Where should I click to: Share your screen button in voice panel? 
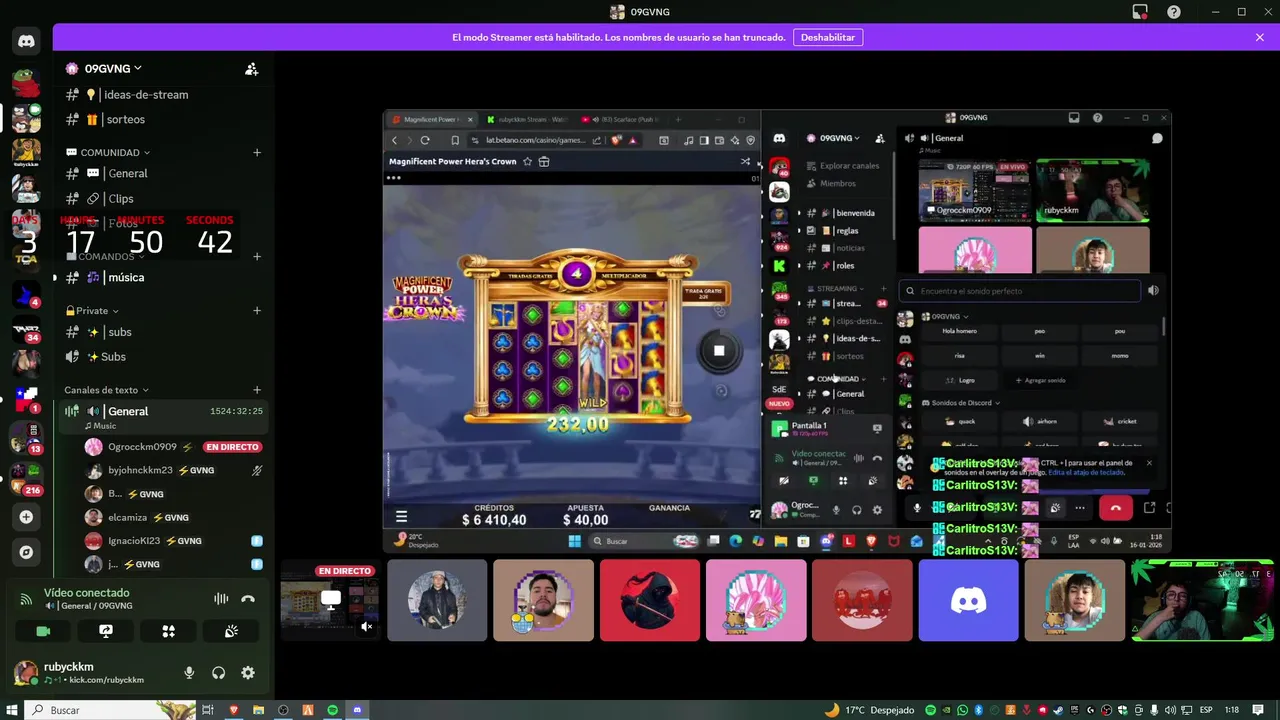click(106, 631)
